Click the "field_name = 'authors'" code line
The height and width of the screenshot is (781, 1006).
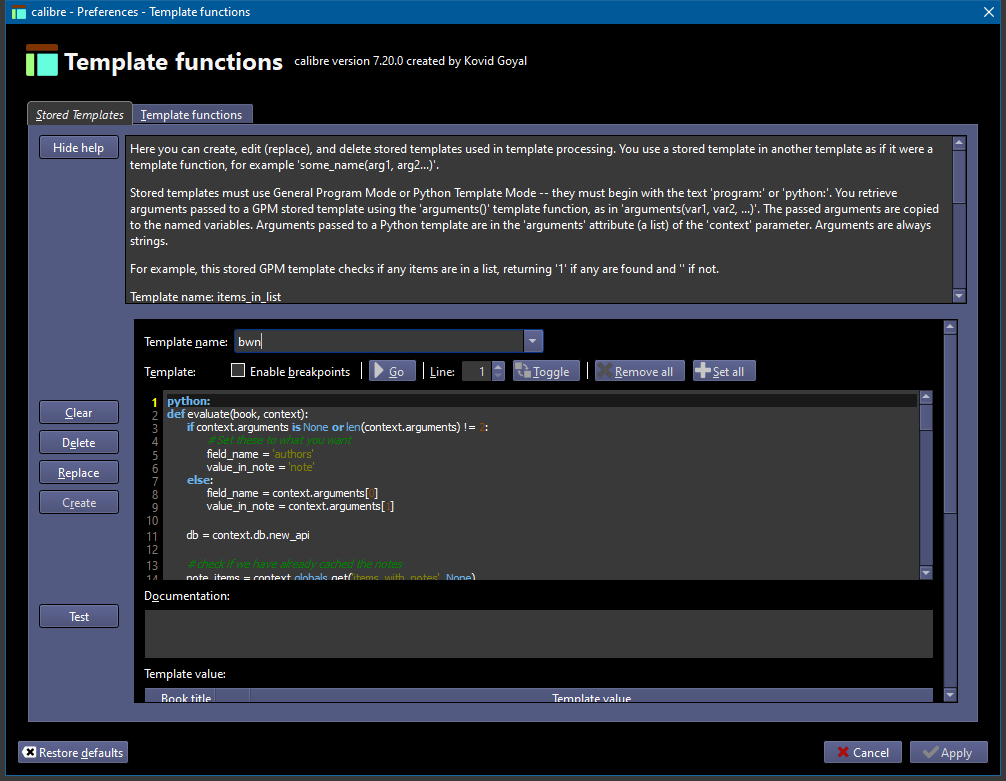click(x=260, y=454)
